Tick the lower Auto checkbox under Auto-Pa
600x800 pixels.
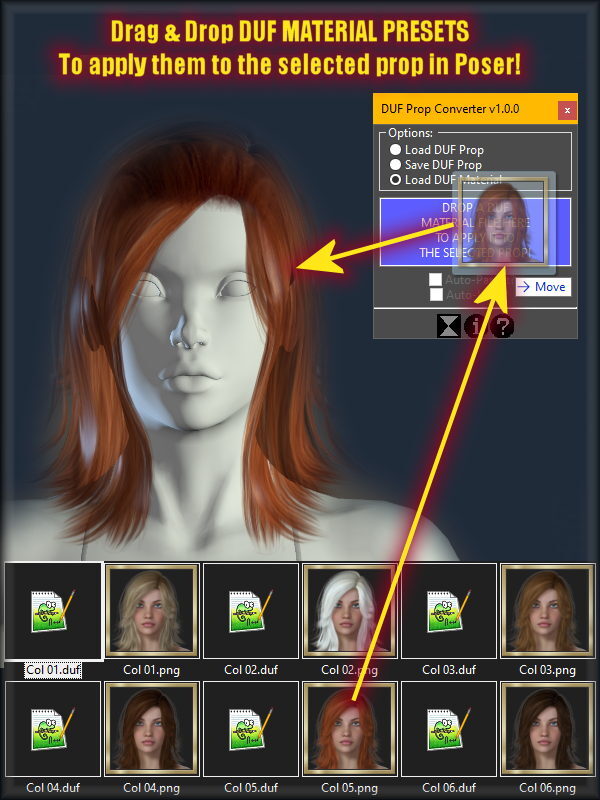436,294
